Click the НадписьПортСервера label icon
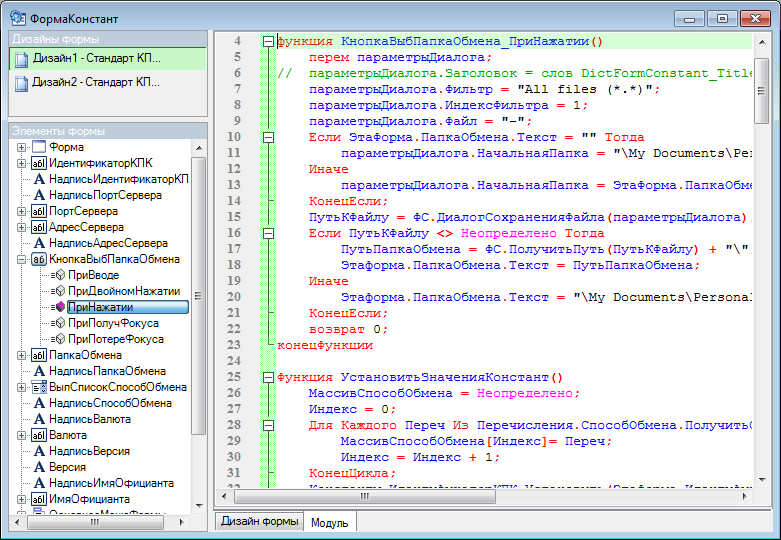 click(x=39, y=195)
